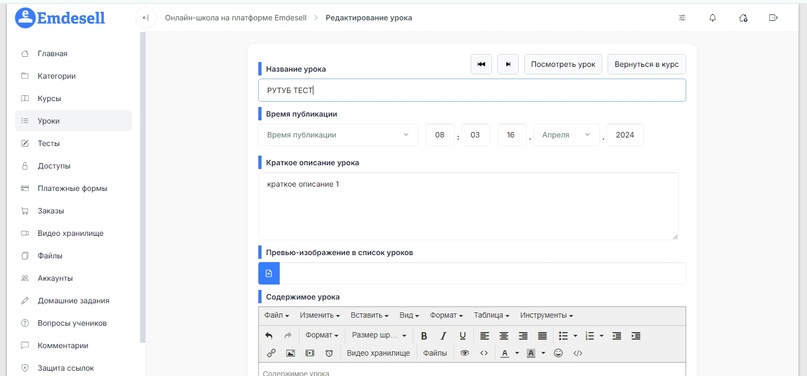Expand bulleted list style arrow

tap(575, 336)
